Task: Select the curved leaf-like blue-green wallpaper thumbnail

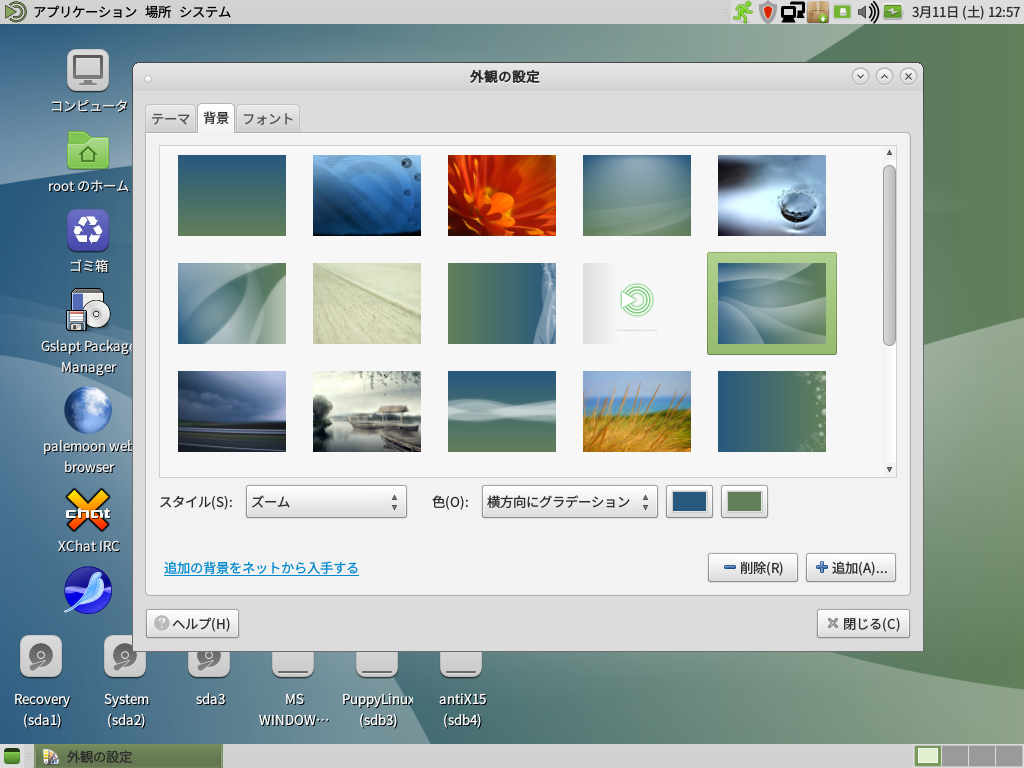Action: pos(232,304)
